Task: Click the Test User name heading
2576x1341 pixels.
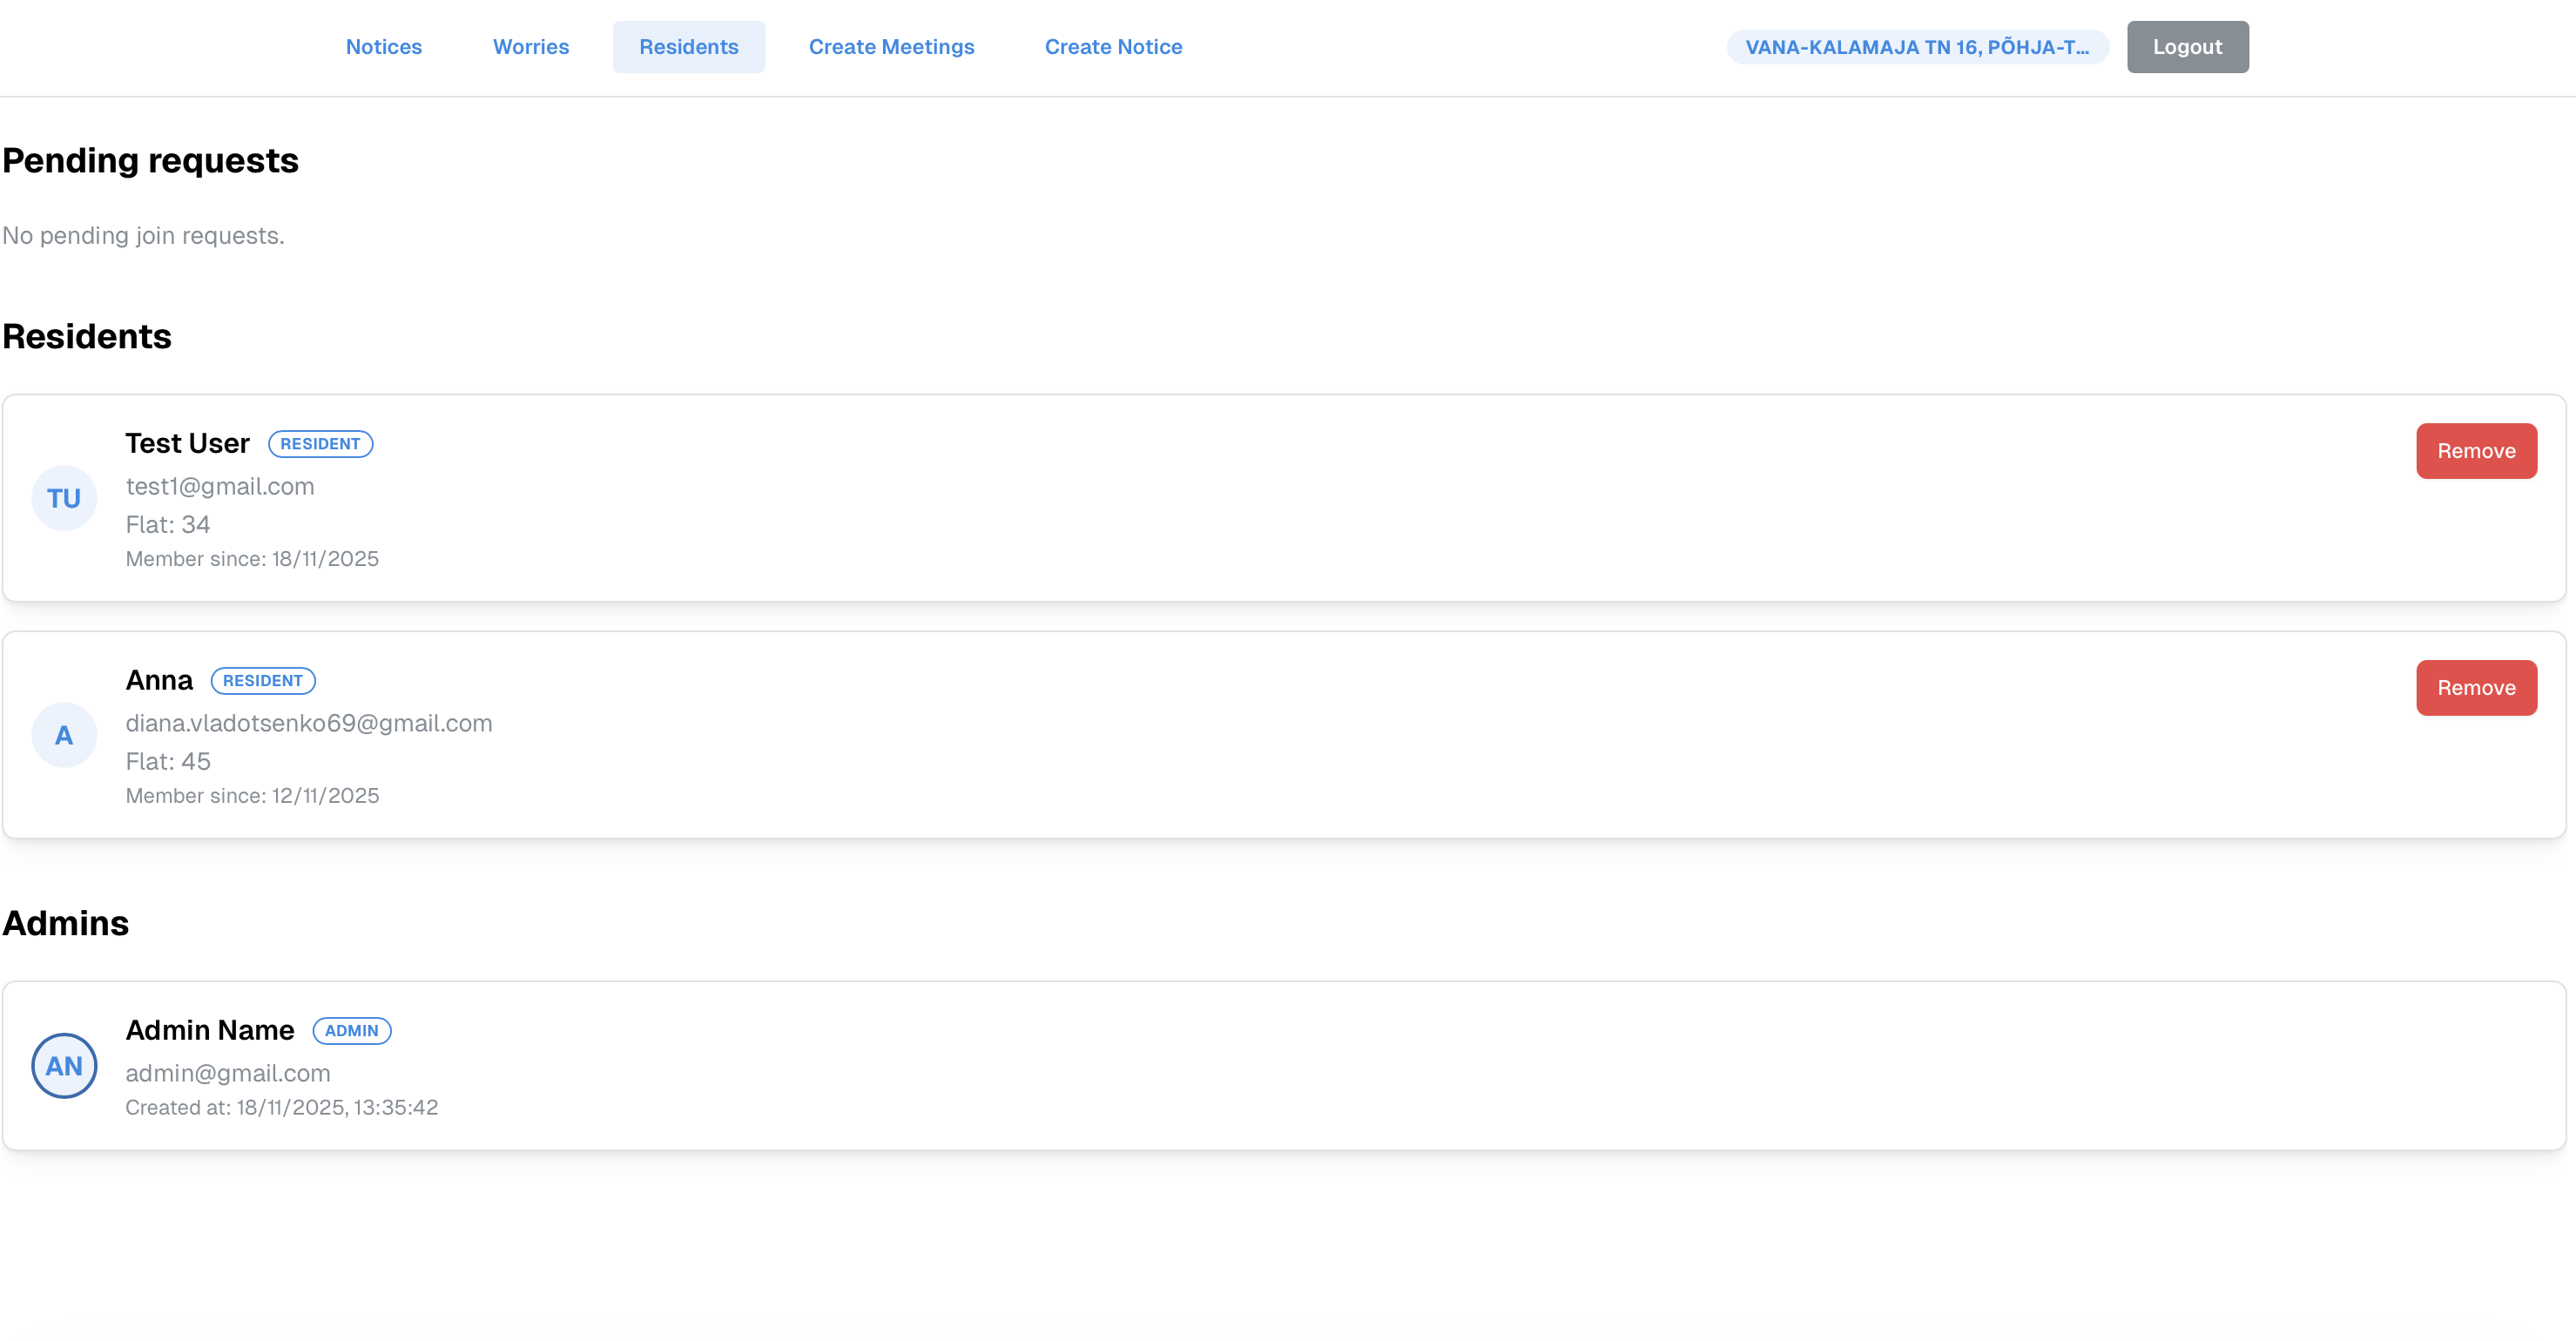Action: point(187,444)
